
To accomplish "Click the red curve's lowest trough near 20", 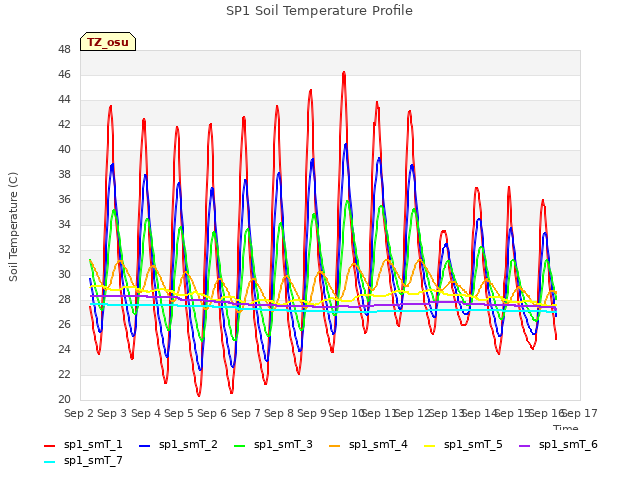I will click(199, 395).
